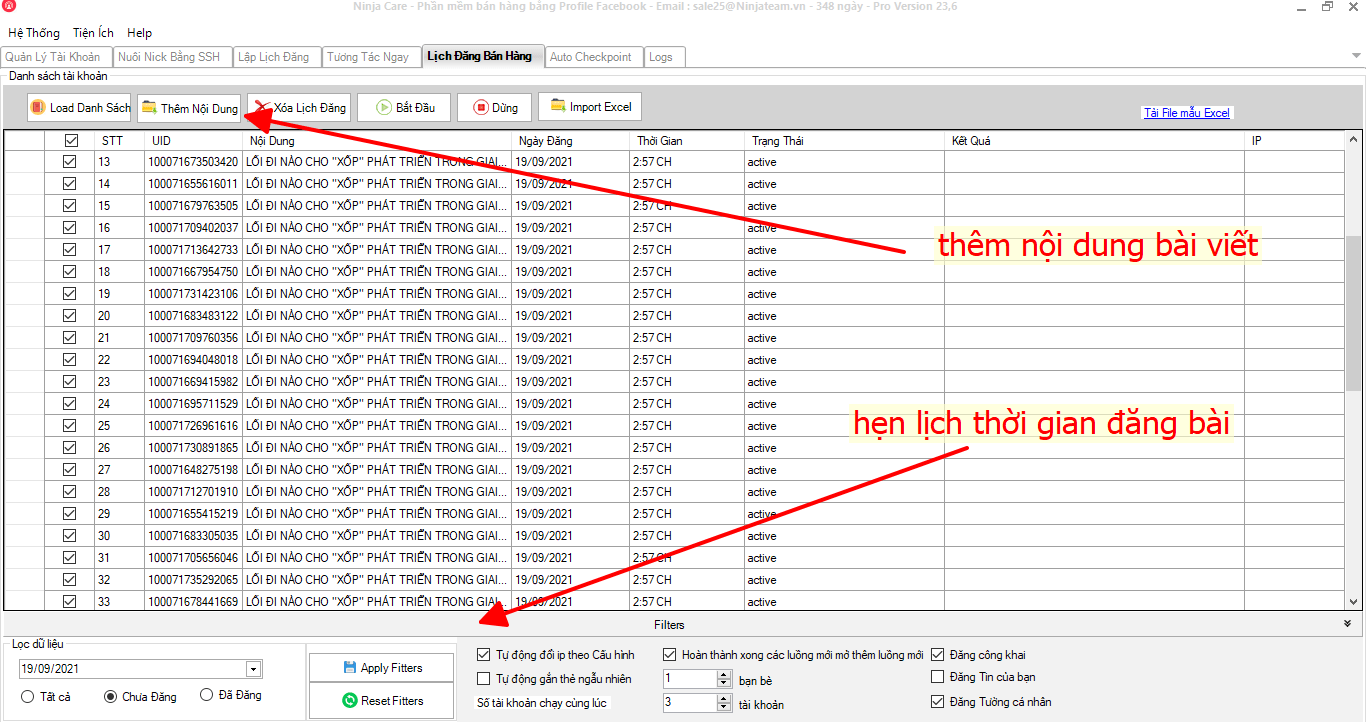Select UID cell 100071731423106

194,294
